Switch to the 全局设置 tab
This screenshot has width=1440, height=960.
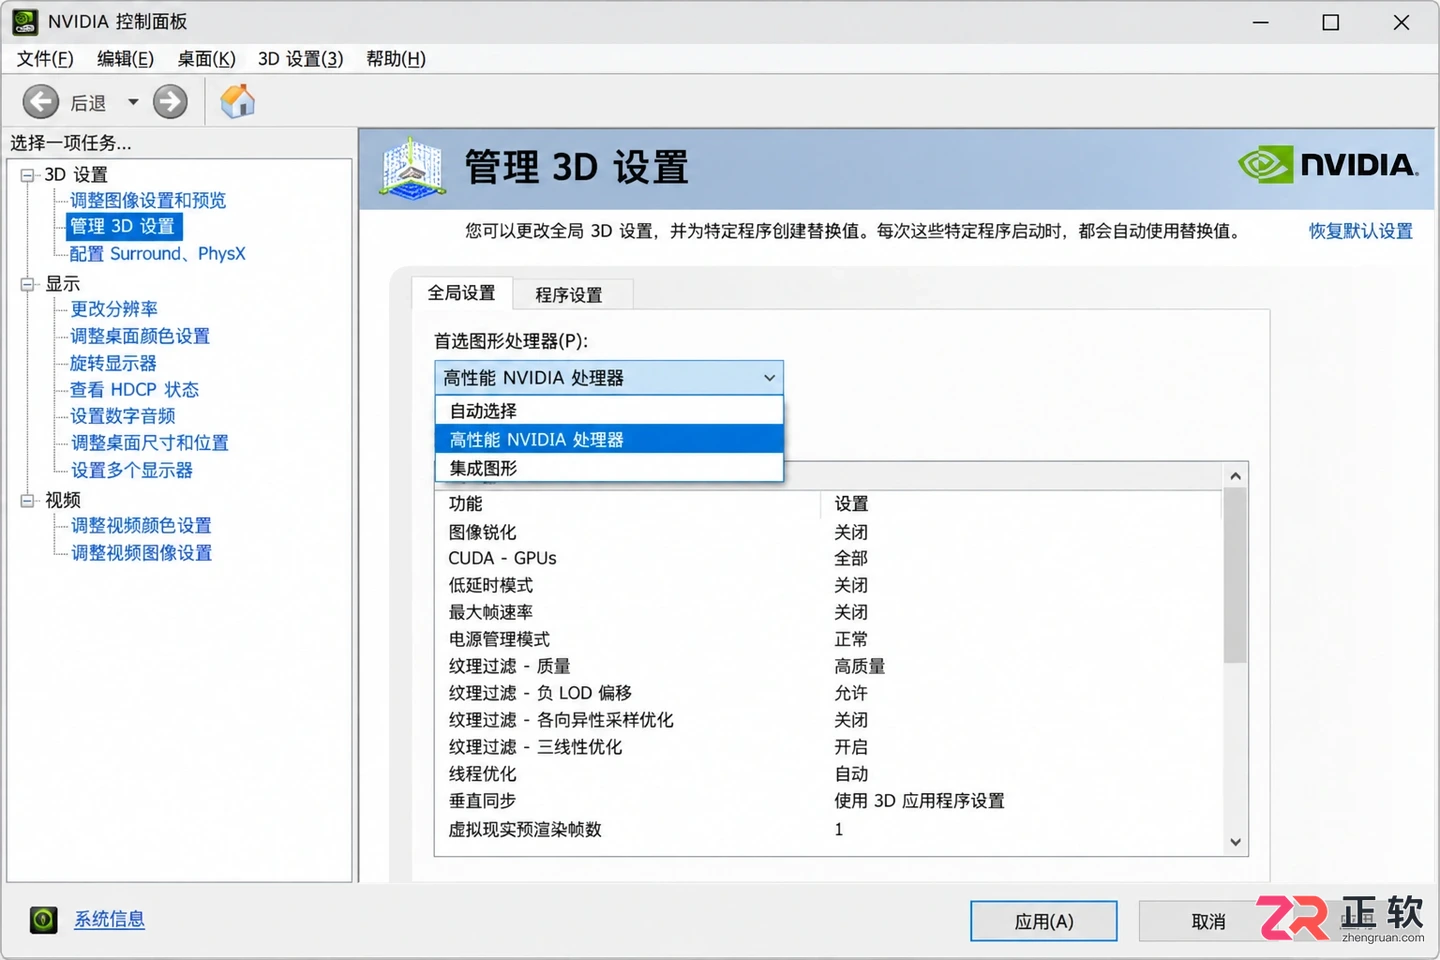462,293
